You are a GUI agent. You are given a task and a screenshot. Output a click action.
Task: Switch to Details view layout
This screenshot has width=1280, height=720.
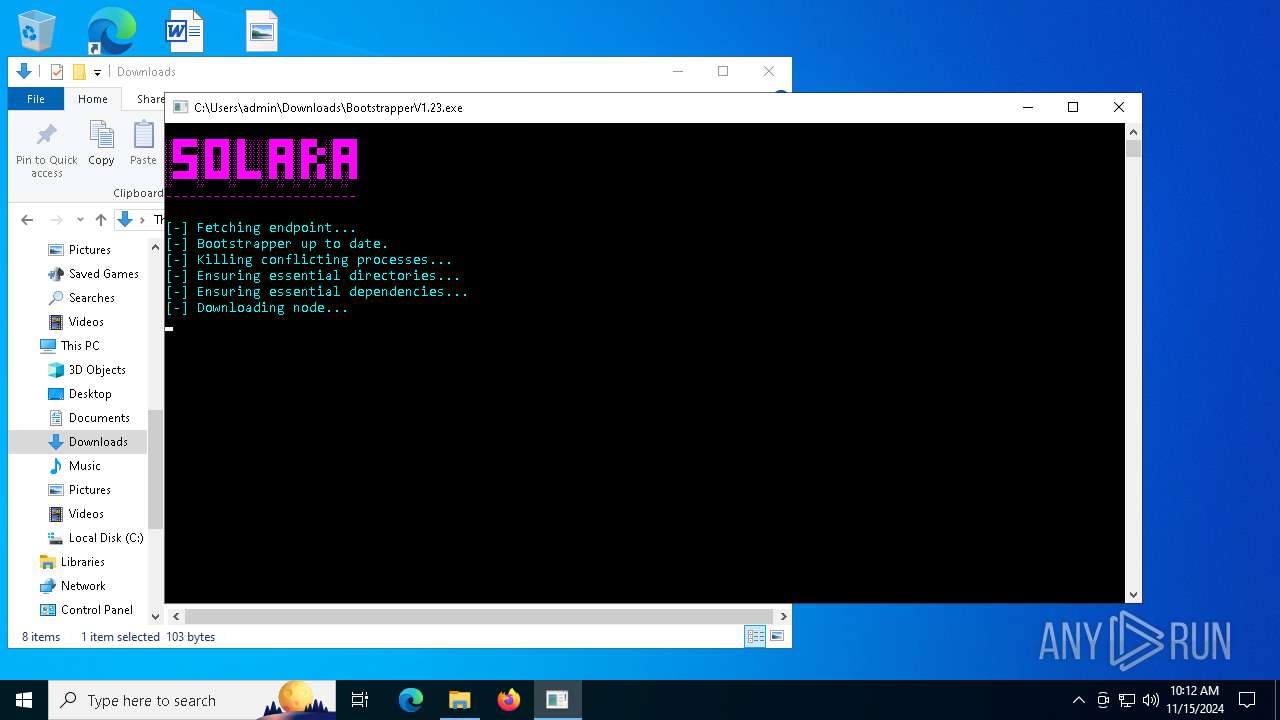click(755, 636)
